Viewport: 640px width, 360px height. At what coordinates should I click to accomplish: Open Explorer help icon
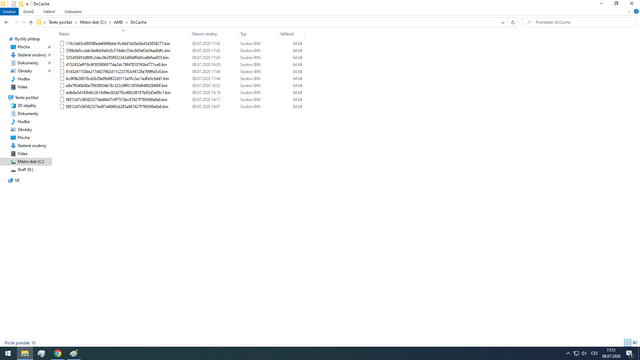tap(636, 12)
